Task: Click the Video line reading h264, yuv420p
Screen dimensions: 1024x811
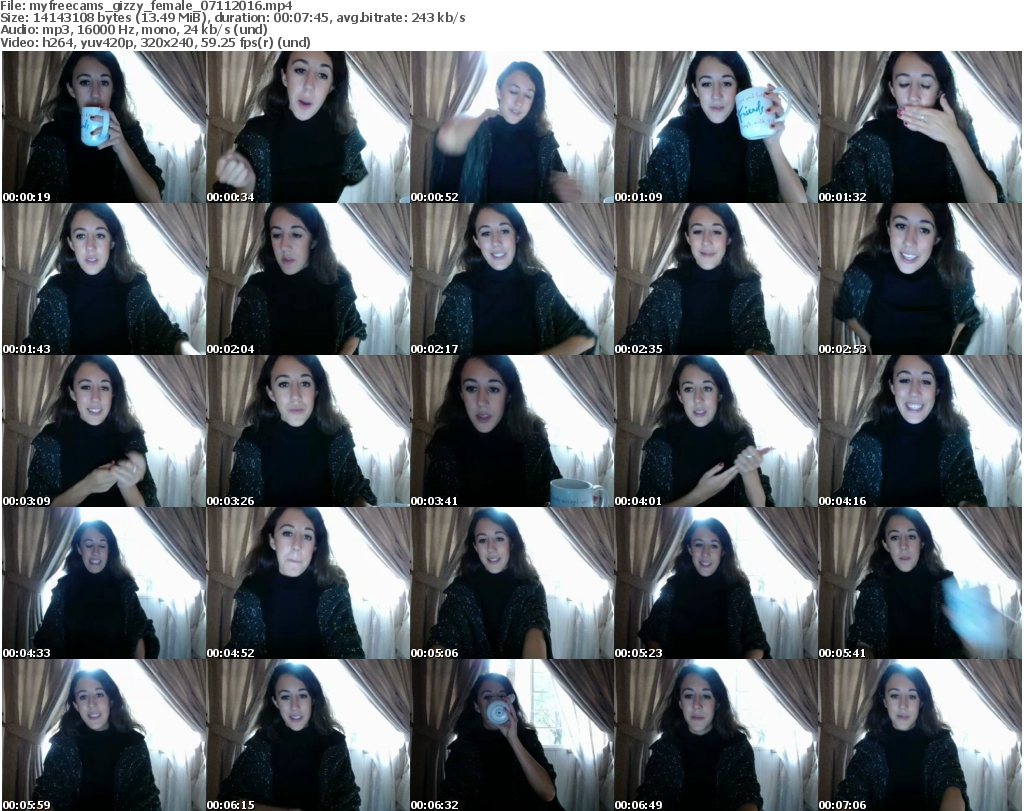Action: (x=155, y=42)
